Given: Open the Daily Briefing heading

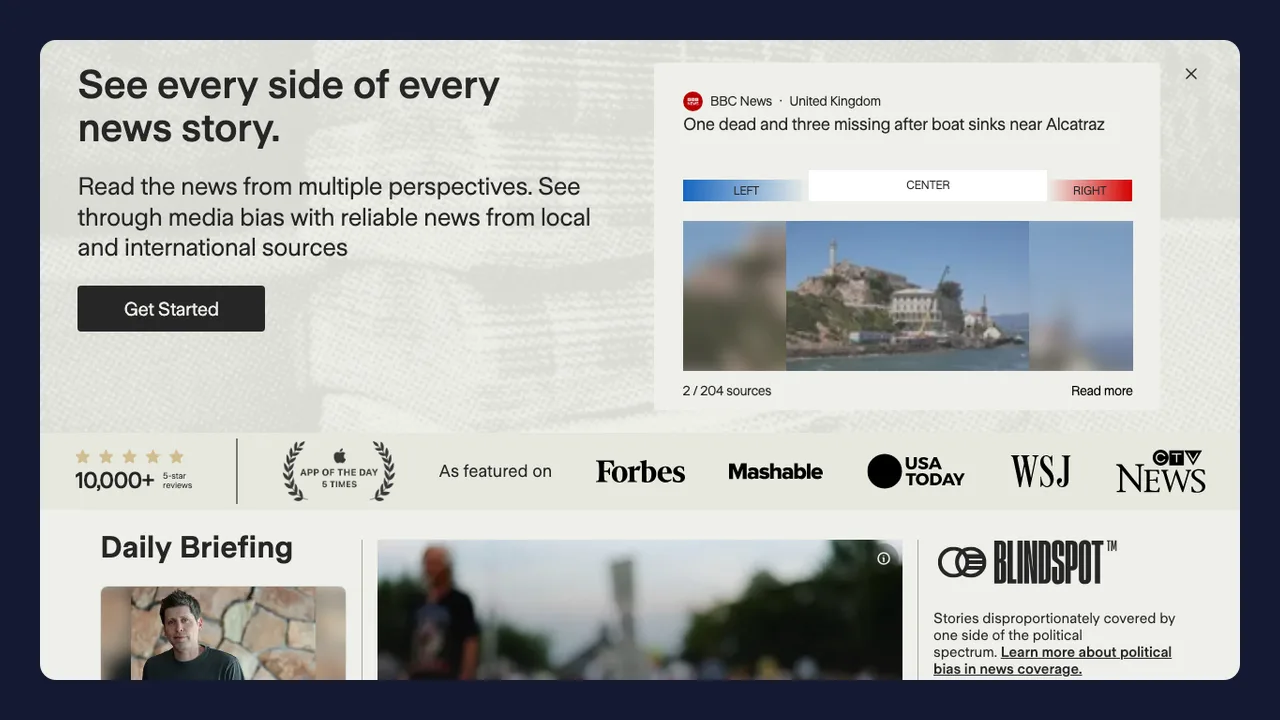Looking at the screenshot, I should click(x=197, y=547).
